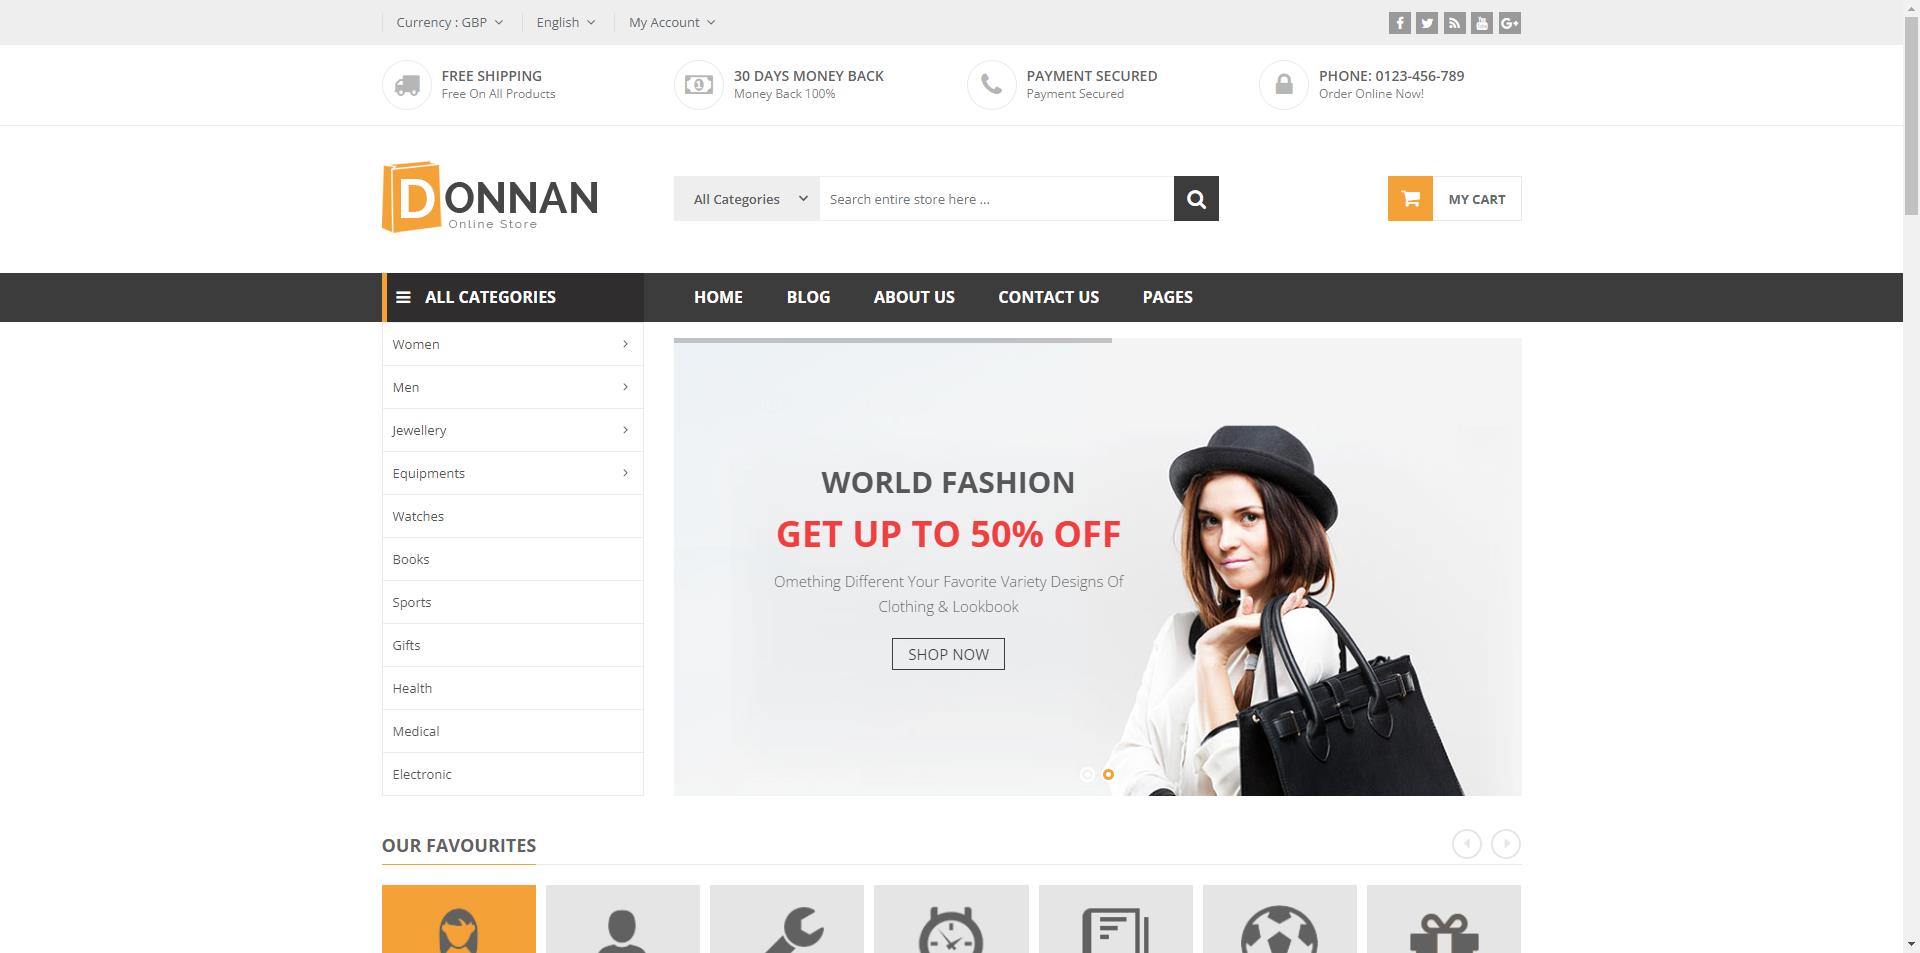
Task: Open the English language dropdown
Action: (565, 22)
